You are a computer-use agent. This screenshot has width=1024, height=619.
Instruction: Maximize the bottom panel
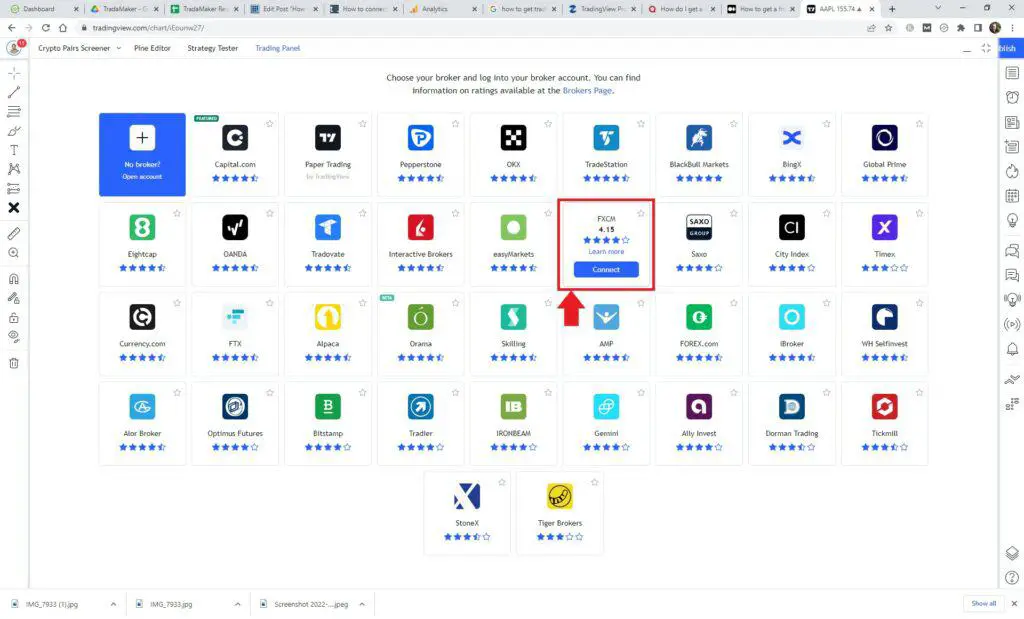tap(986, 48)
